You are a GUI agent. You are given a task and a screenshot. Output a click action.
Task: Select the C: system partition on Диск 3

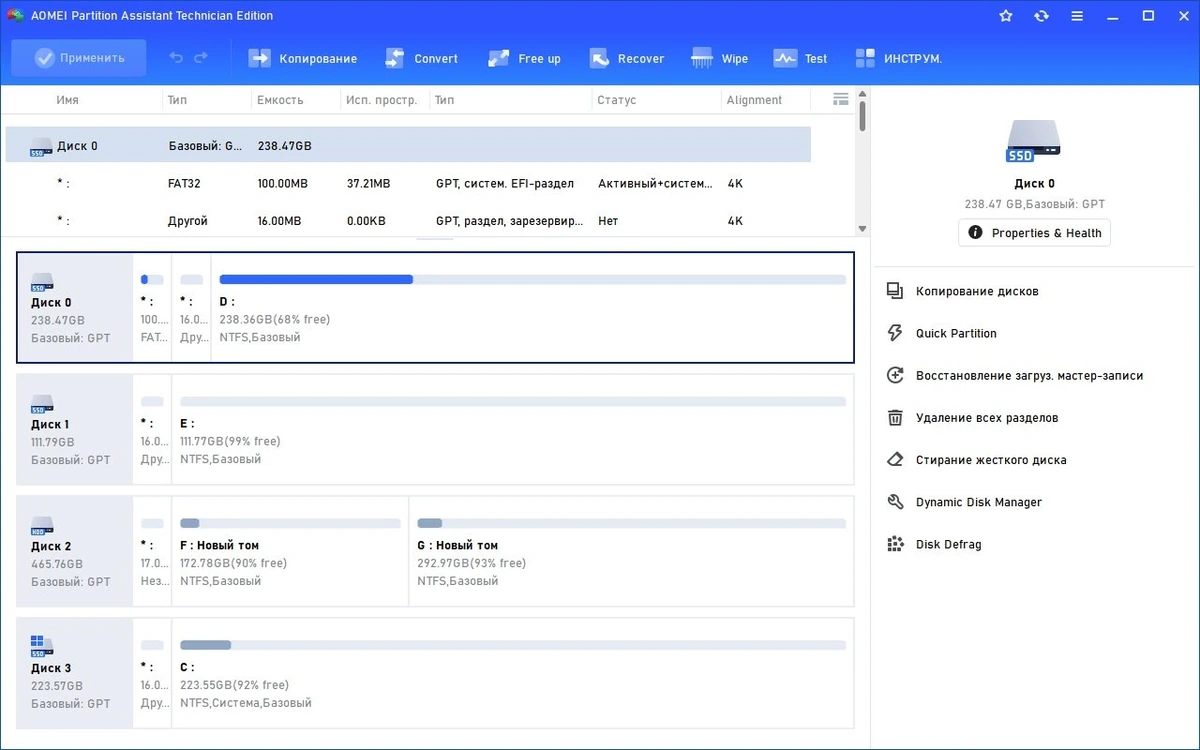click(x=513, y=673)
